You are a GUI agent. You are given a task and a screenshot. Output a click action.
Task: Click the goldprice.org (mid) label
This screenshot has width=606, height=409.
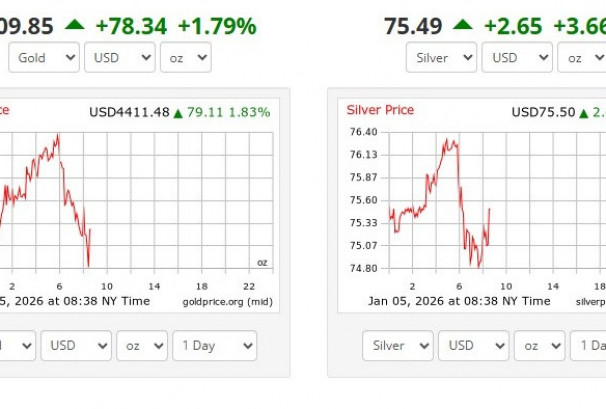pos(227,301)
